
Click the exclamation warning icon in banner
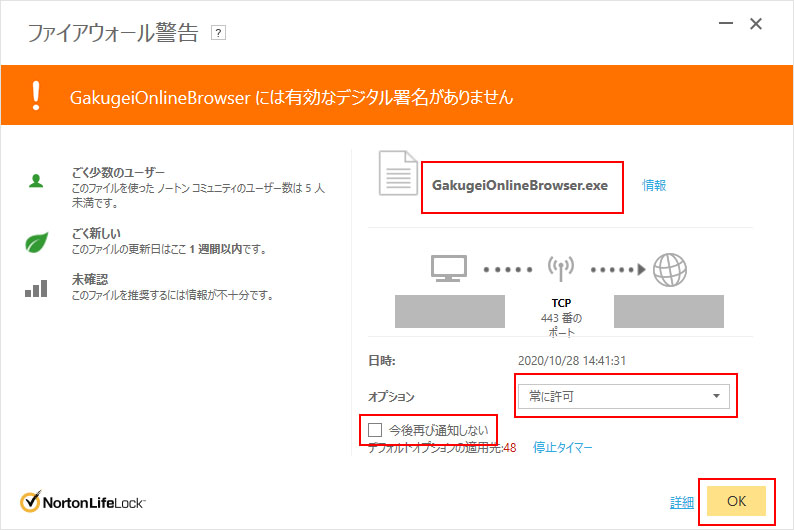point(36,96)
